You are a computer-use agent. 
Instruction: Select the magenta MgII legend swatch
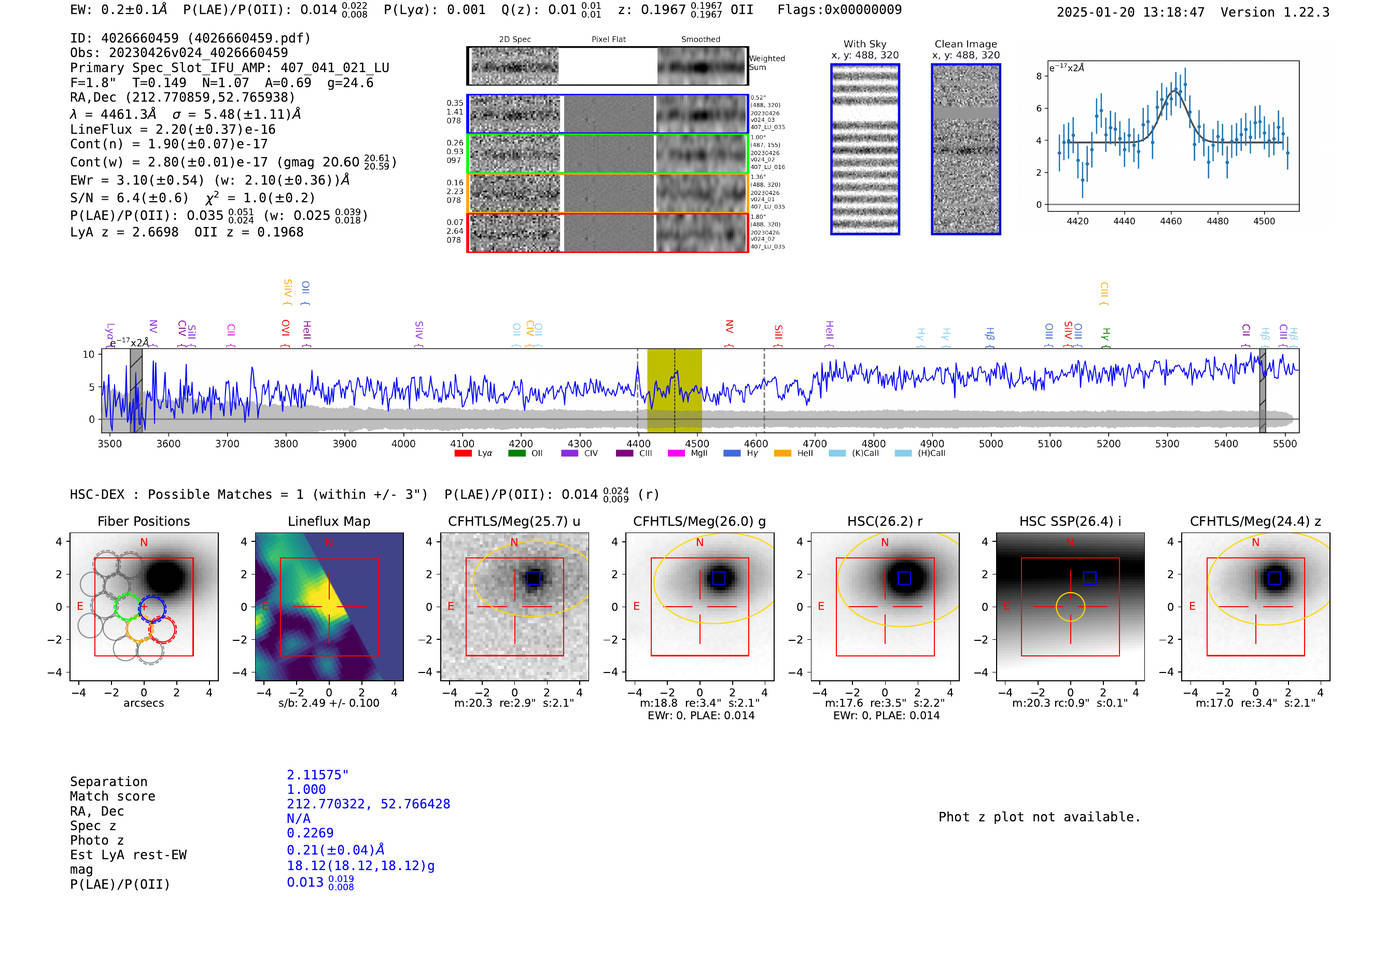point(676,453)
